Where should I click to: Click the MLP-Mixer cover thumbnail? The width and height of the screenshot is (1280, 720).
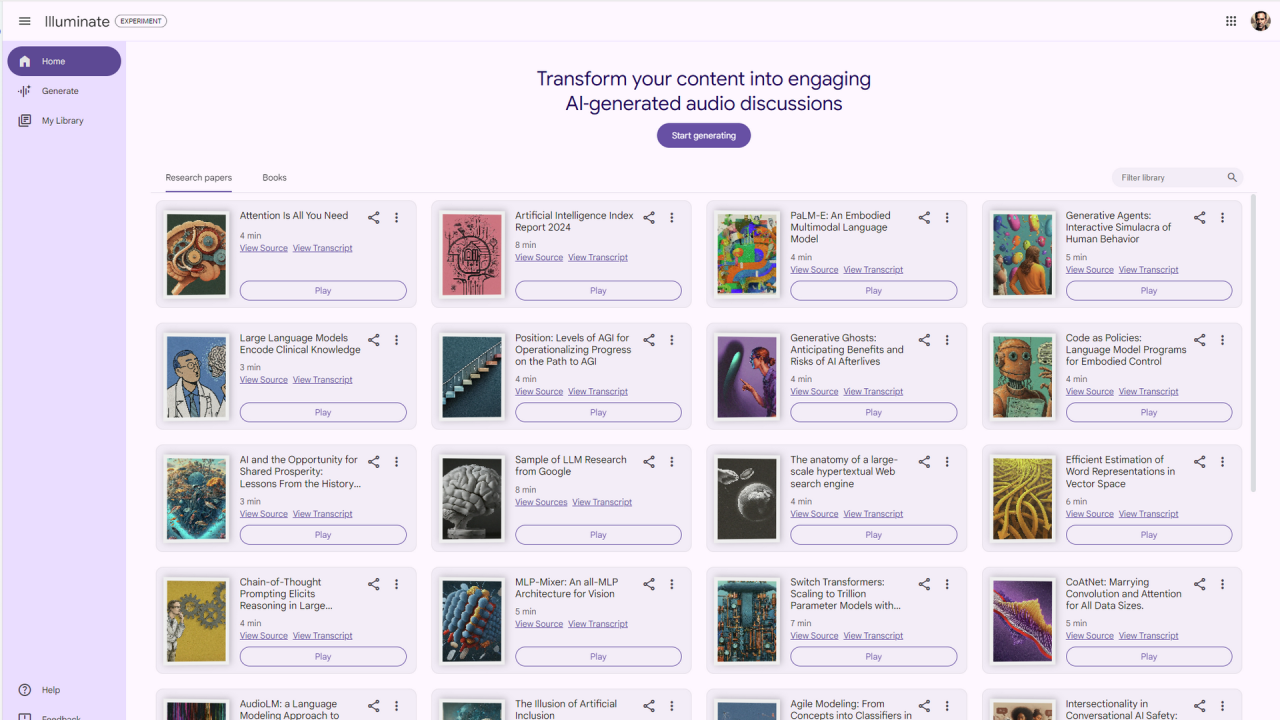coord(472,621)
